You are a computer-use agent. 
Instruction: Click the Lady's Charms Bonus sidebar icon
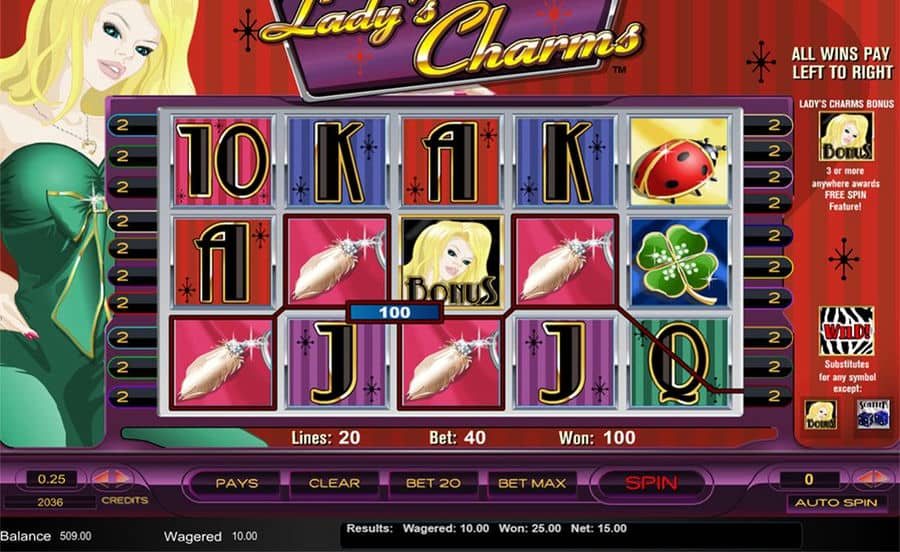pos(847,136)
